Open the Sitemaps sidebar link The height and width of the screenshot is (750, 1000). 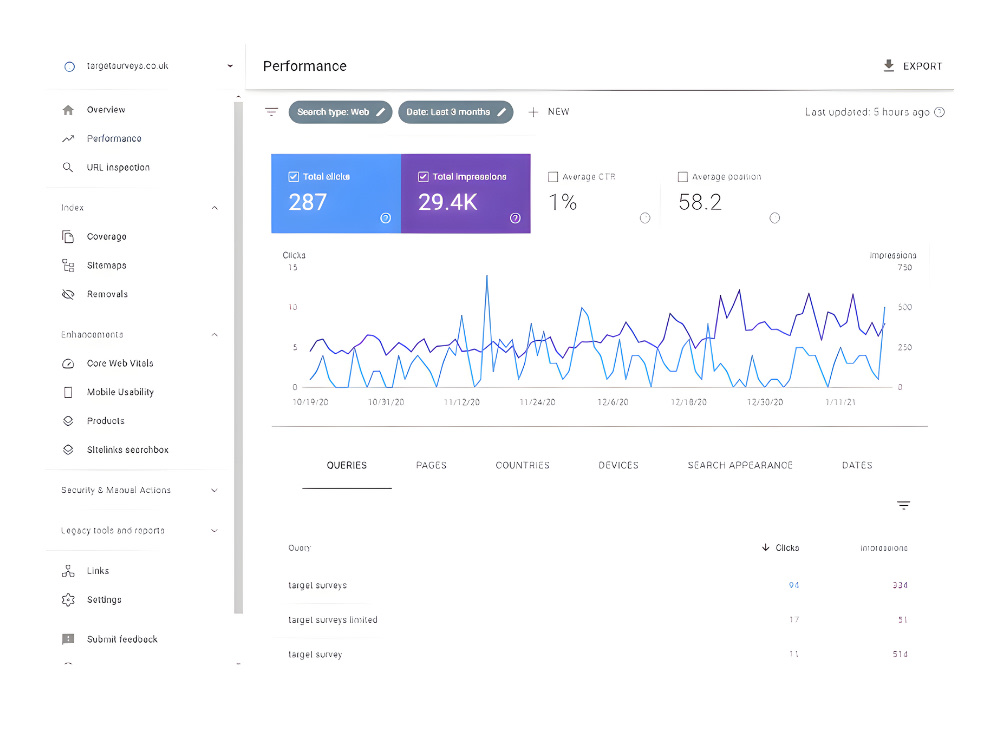107,265
